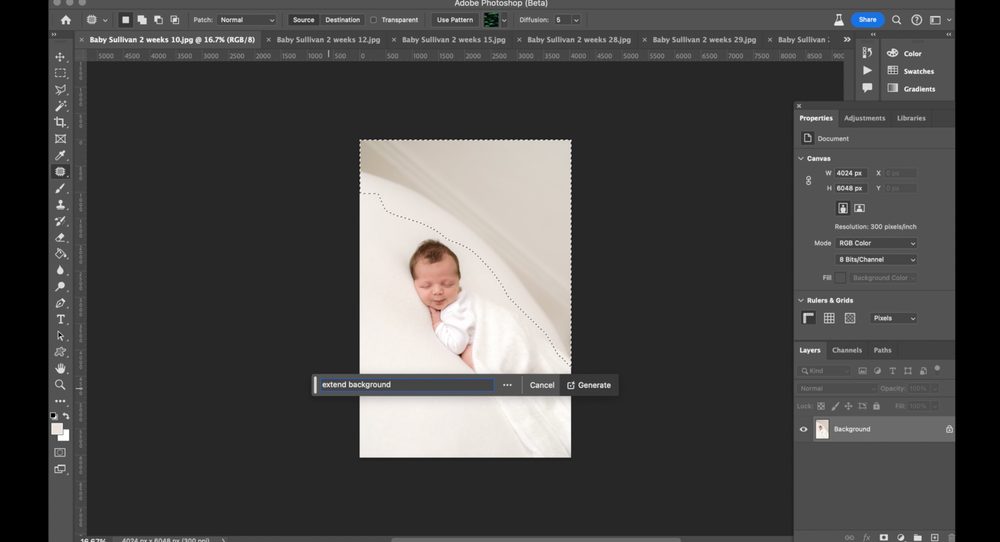Enable the Transparent checkbox

374,20
